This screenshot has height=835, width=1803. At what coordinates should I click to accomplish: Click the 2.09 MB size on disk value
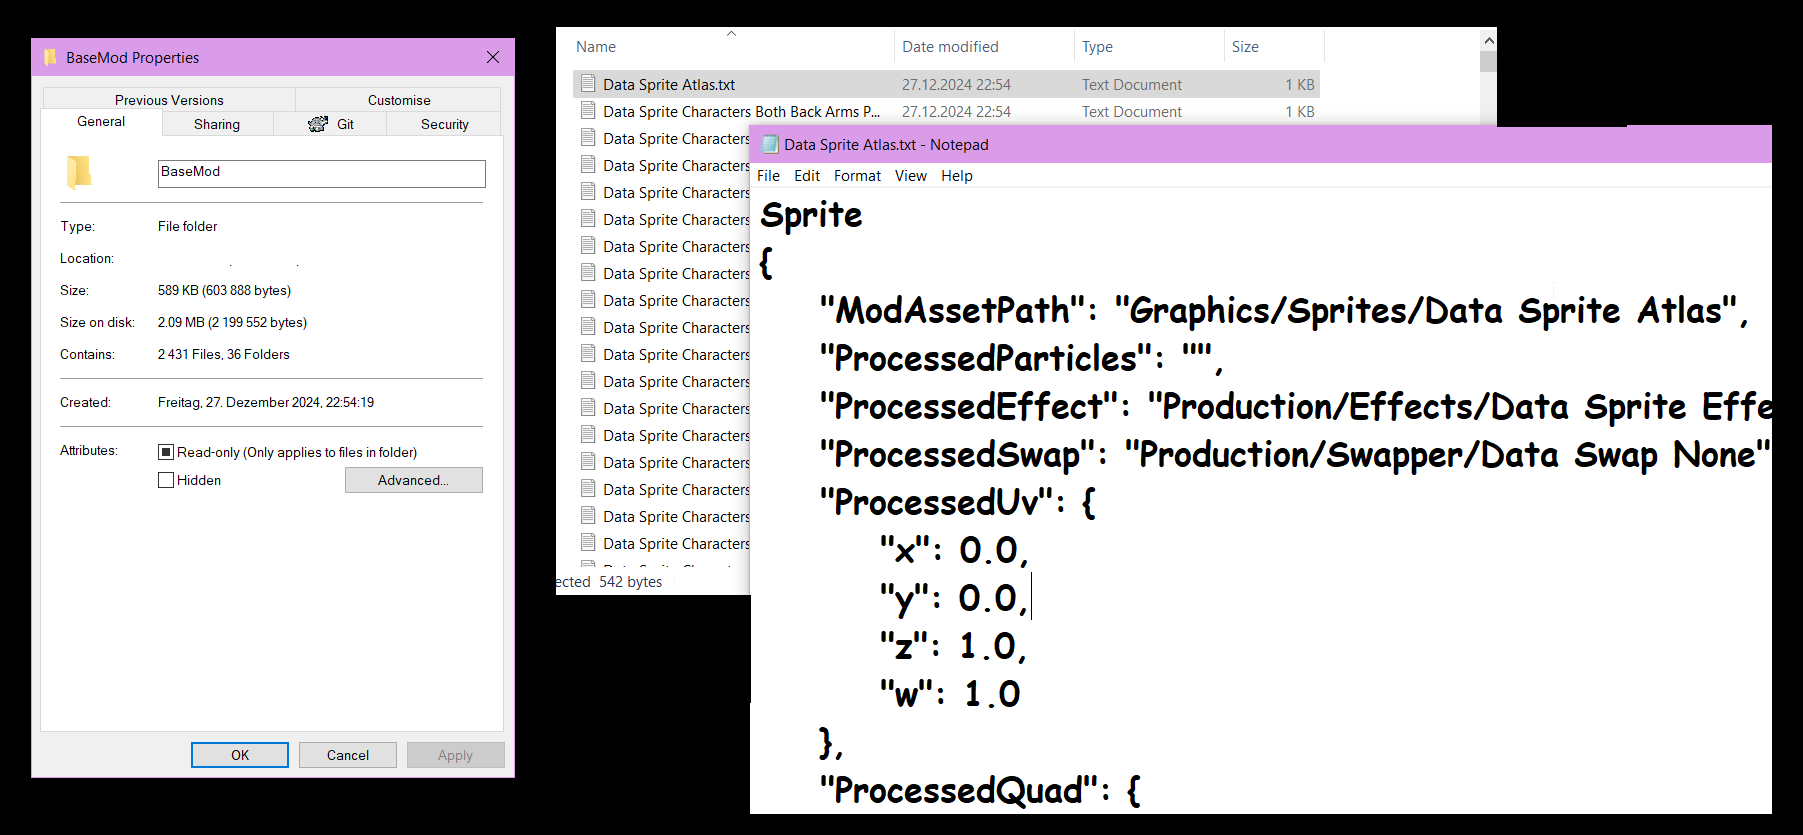[232, 322]
